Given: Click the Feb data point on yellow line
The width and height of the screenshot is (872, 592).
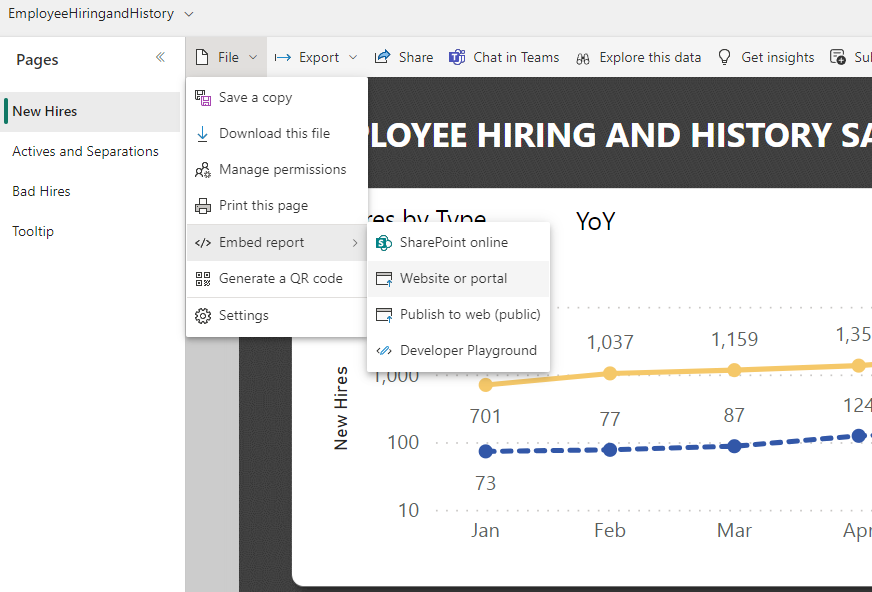Looking at the screenshot, I should 610,373.
